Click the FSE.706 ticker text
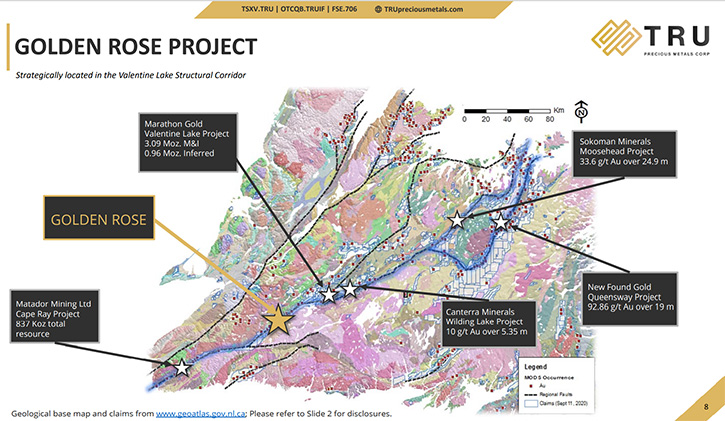Image resolution: width=725 pixels, height=421 pixels. point(344,9)
